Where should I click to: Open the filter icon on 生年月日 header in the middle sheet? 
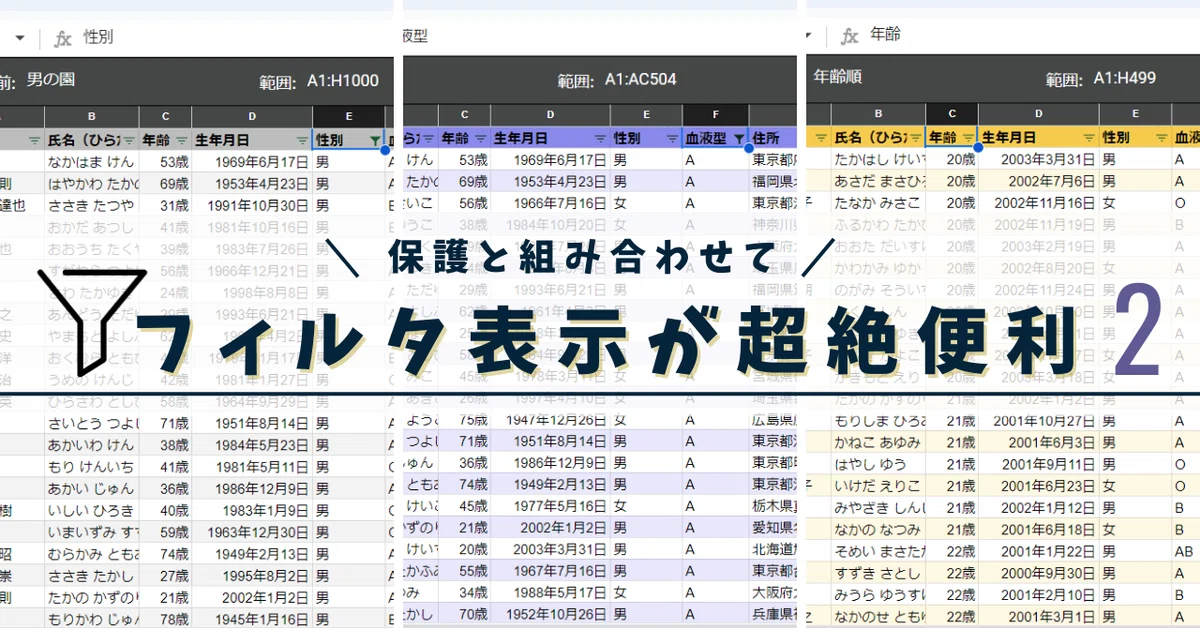600,139
